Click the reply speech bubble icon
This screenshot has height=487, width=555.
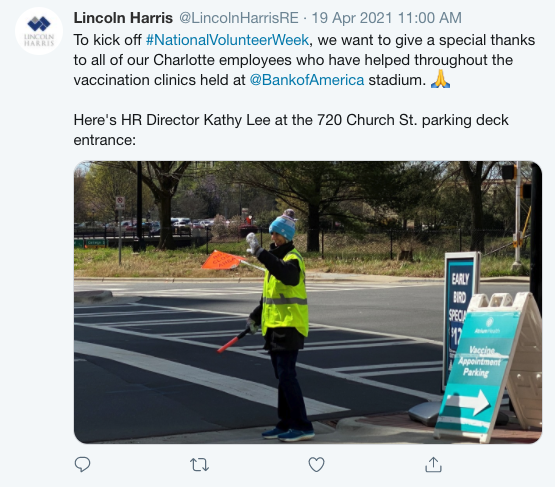pos(82,464)
